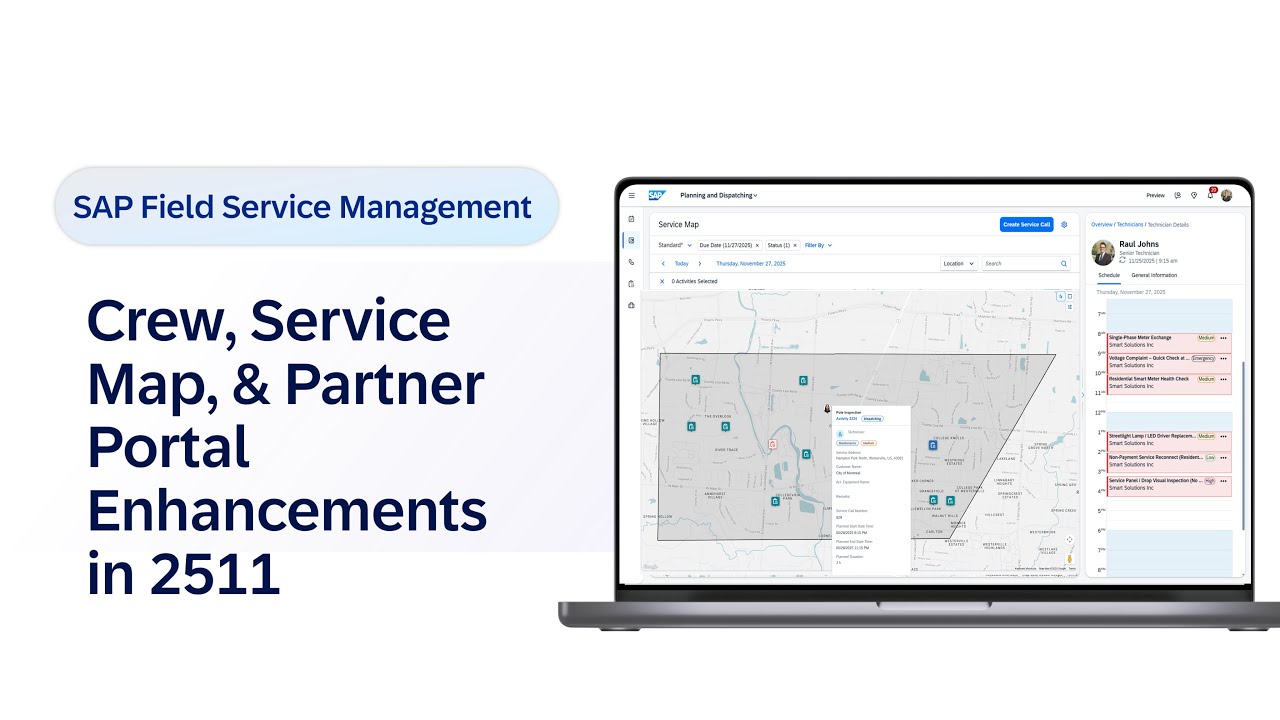Go to the next day arrow
1280x720 pixels.
click(x=700, y=264)
